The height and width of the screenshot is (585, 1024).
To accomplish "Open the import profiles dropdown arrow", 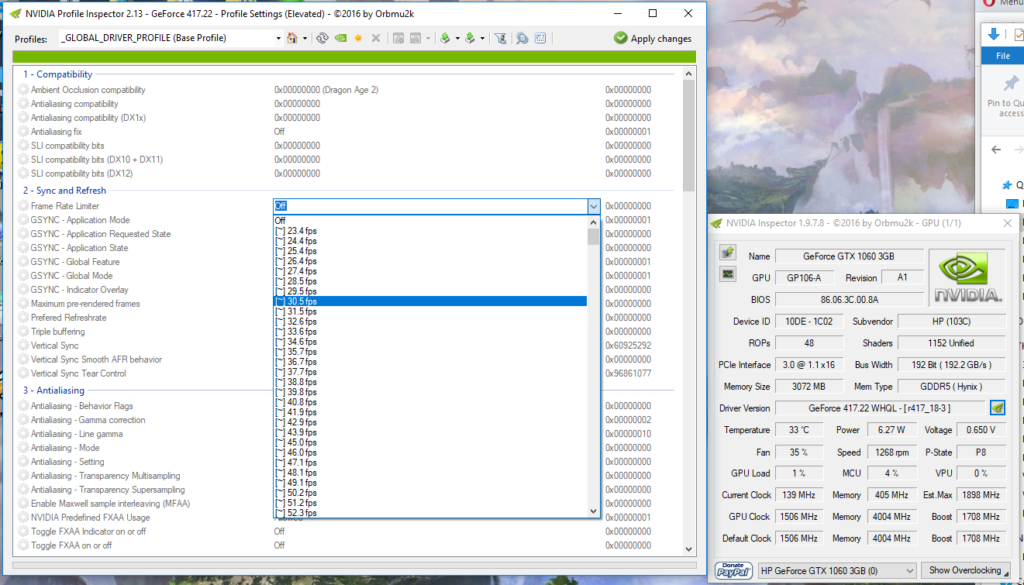I will coord(483,39).
